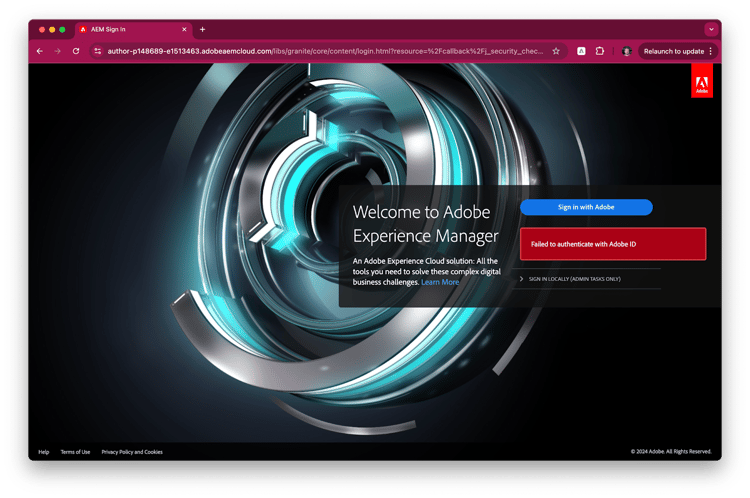
Task: Open the Adobe extension icon in toolbar
Action: coord(581,51)
